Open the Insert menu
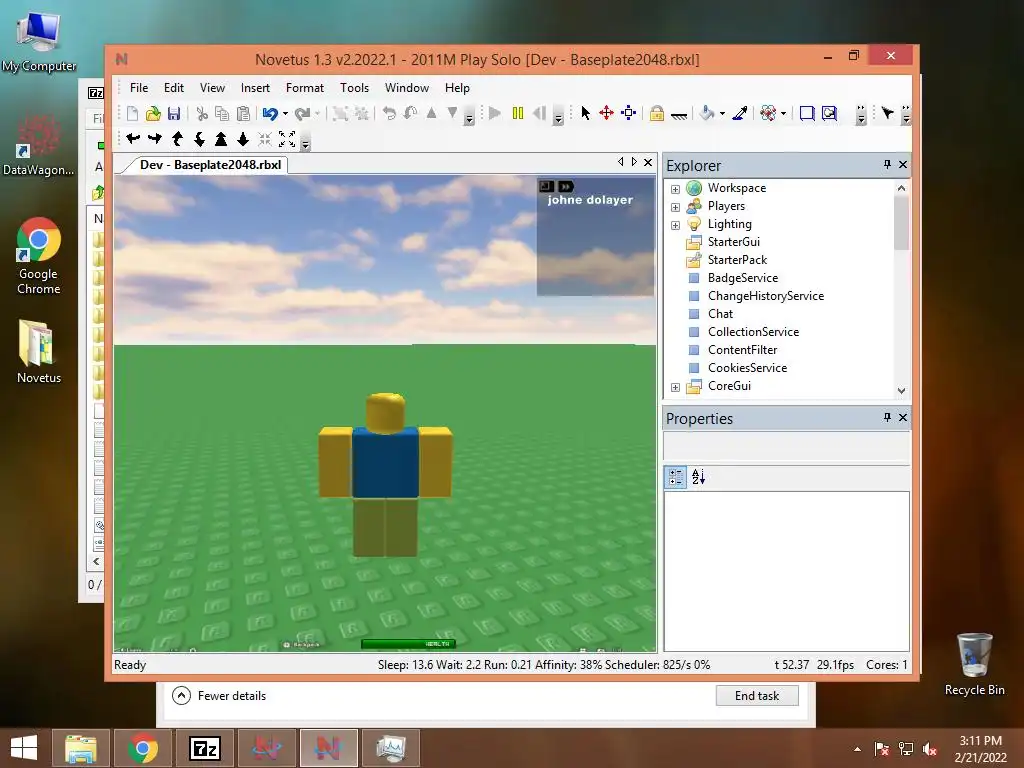1024x768 pixels. (x=255, y=88)
